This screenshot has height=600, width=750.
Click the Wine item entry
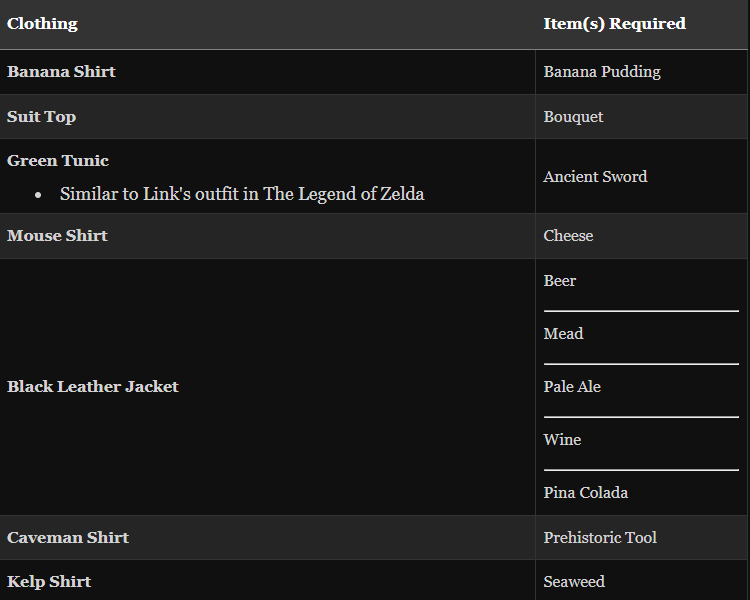click(x=562, y=440)
